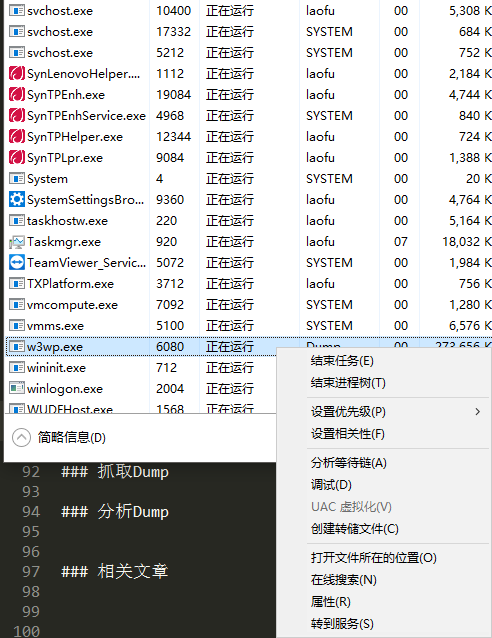Click memory value 6,576 K
Screen dimensions: 492x638
pos(470,326)
